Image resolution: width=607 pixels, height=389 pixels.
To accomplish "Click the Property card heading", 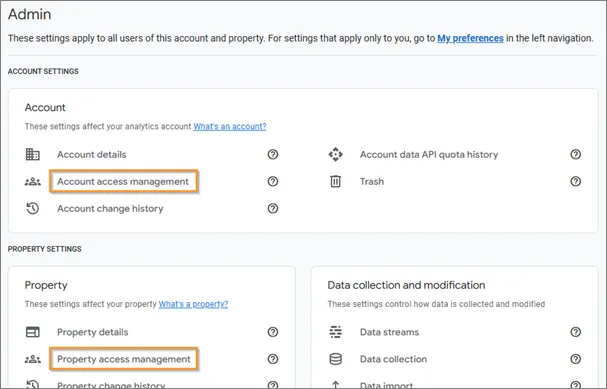I will 46,285.
